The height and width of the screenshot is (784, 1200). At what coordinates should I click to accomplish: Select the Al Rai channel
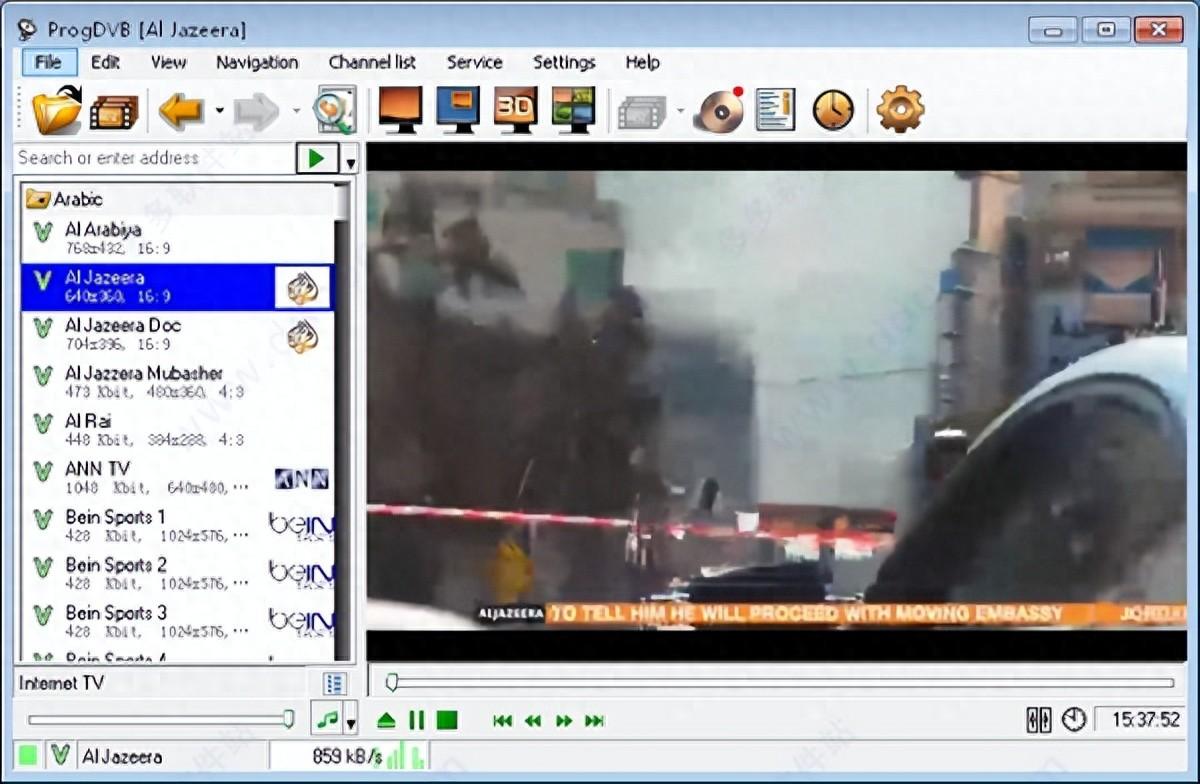[x=178, y=430]
